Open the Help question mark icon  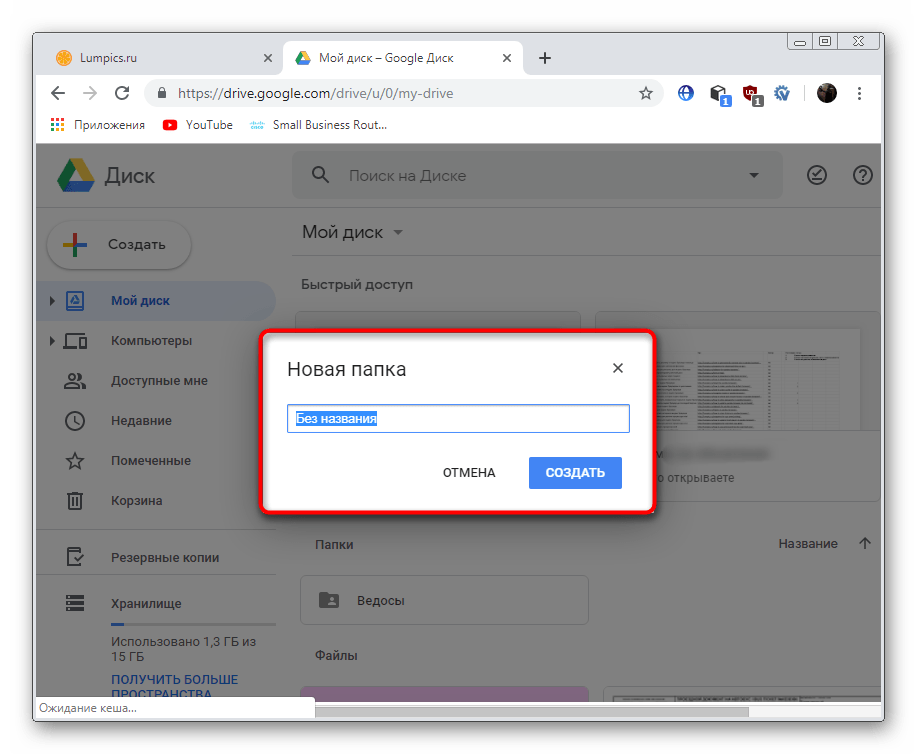[862, 175]
